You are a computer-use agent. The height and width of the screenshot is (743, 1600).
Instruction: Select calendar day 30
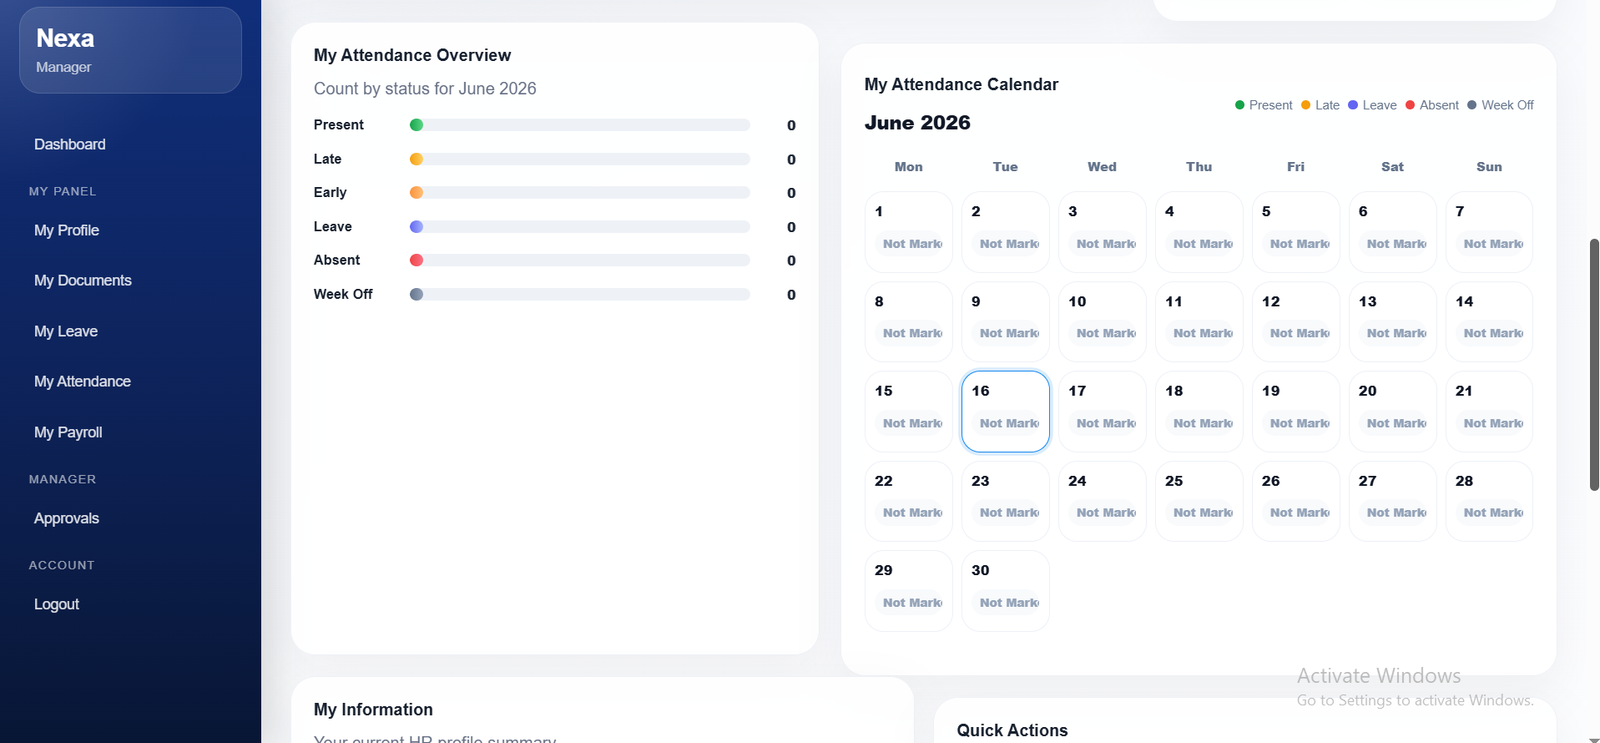1005,591
